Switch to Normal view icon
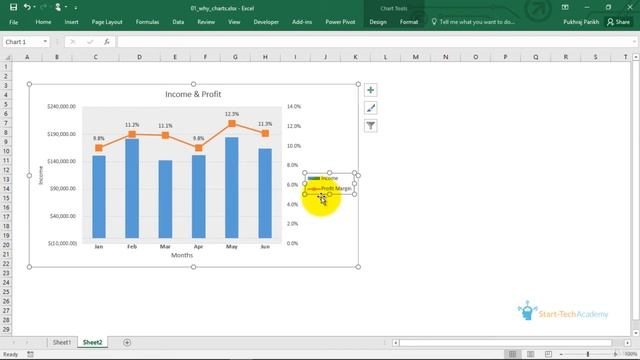Screen dimensions: 640x360 (x=512, y=354)
